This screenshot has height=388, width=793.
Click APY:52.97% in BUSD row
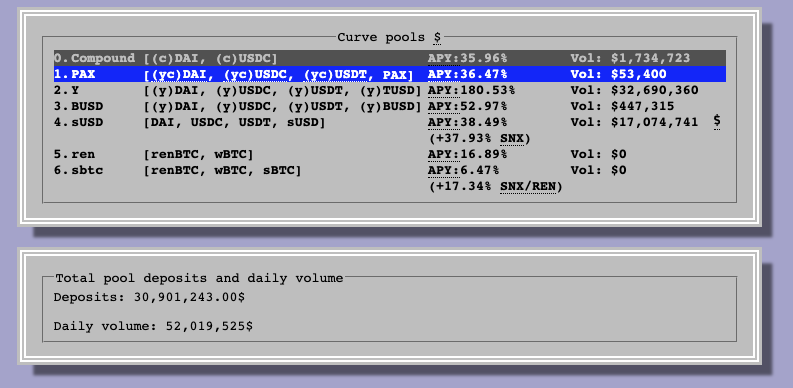click(x=467, y=107)
